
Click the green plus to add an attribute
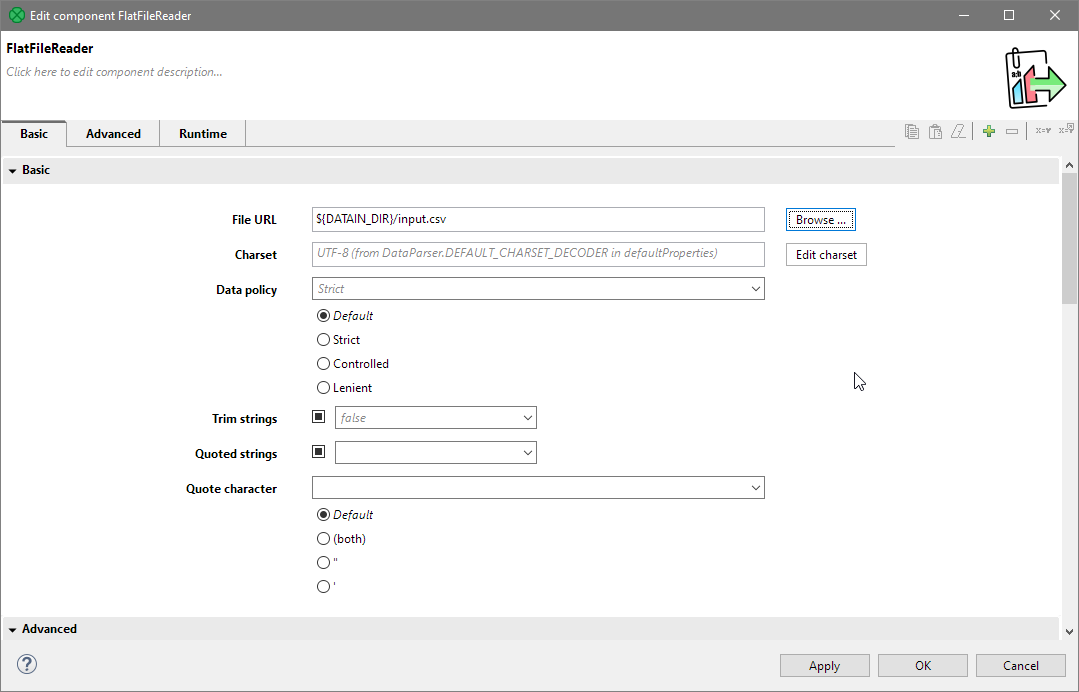click(988, 130)
